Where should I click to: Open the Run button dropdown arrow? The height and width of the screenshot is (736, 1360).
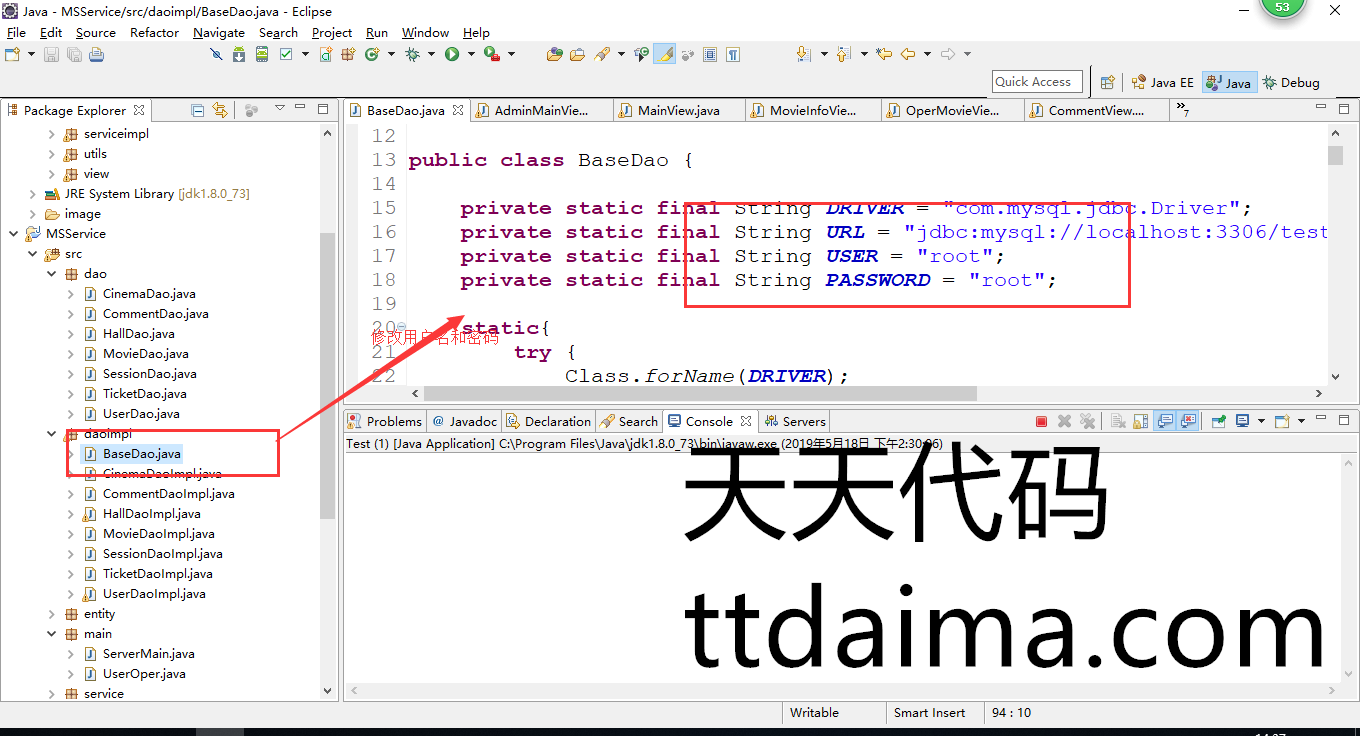tap(469, 54)
